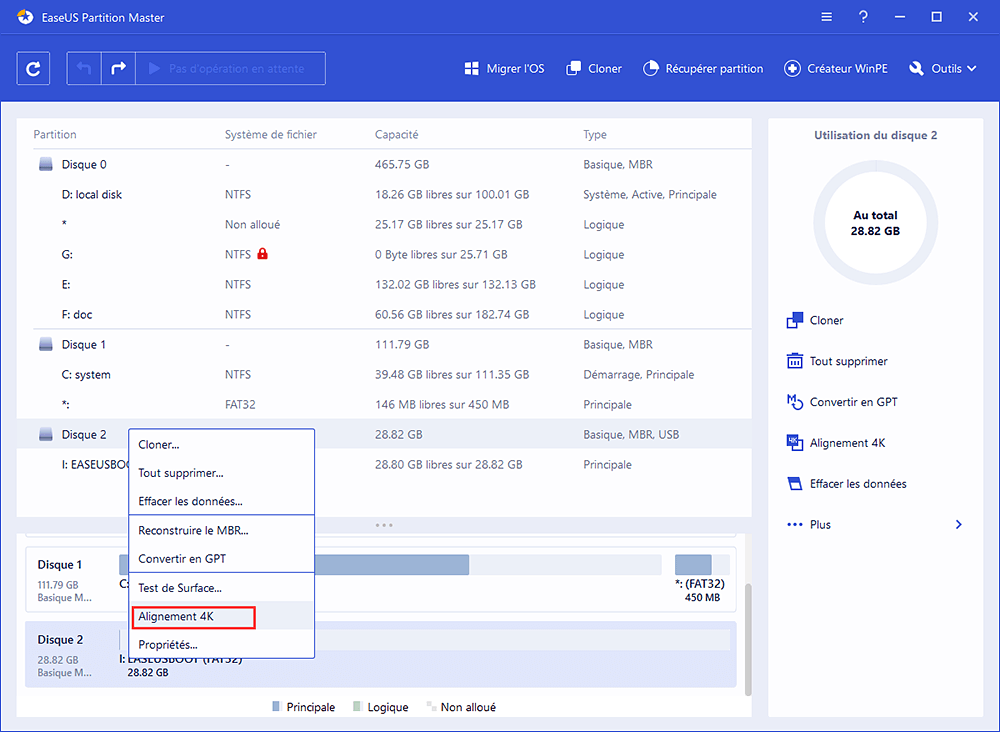Select Convertir en GPT in context menu
Image resolution: width=1000 pixels, height=732 pixels.
click(222, 559)
